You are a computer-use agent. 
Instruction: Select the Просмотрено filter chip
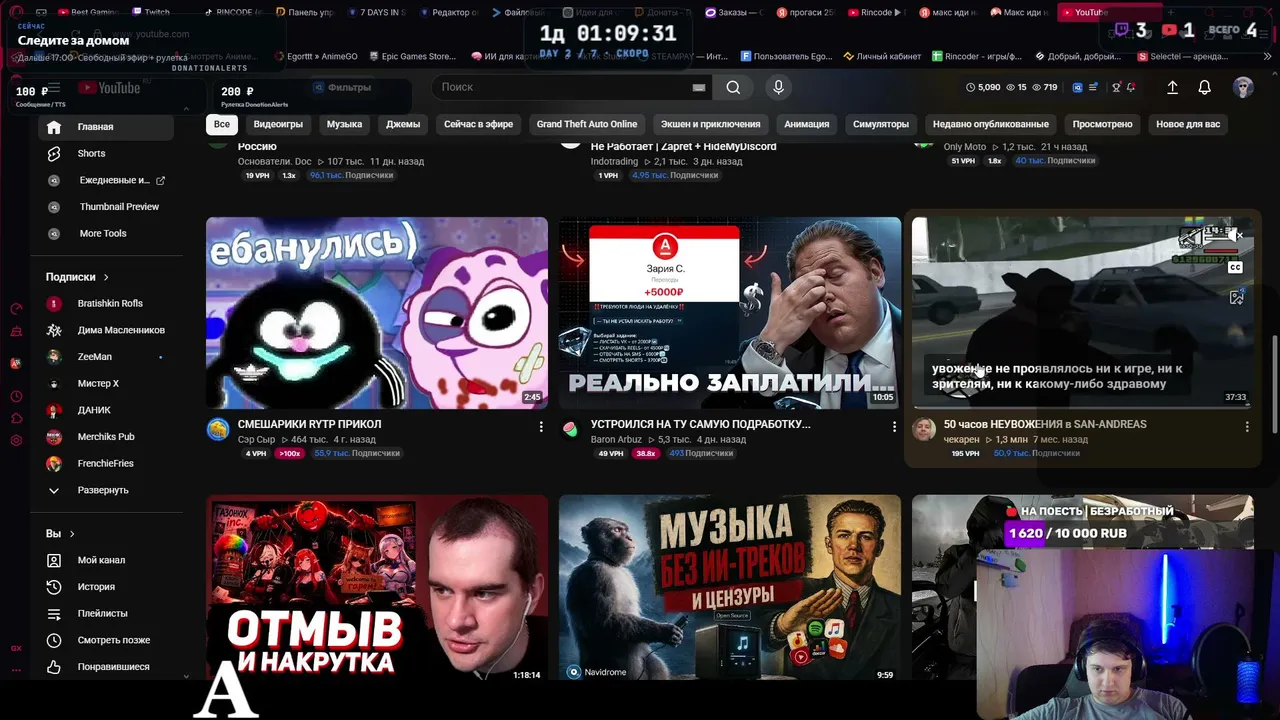[1102, 124]
